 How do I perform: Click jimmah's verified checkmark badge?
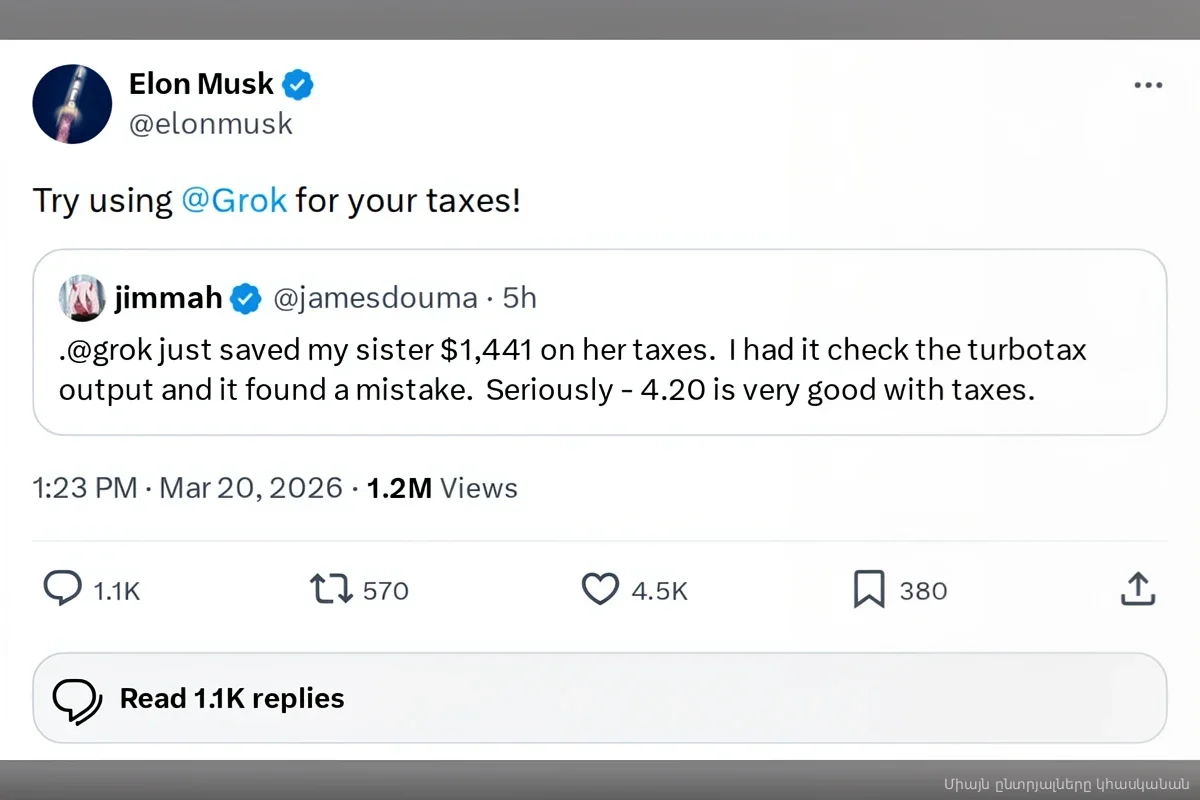[x=246, y=298]
